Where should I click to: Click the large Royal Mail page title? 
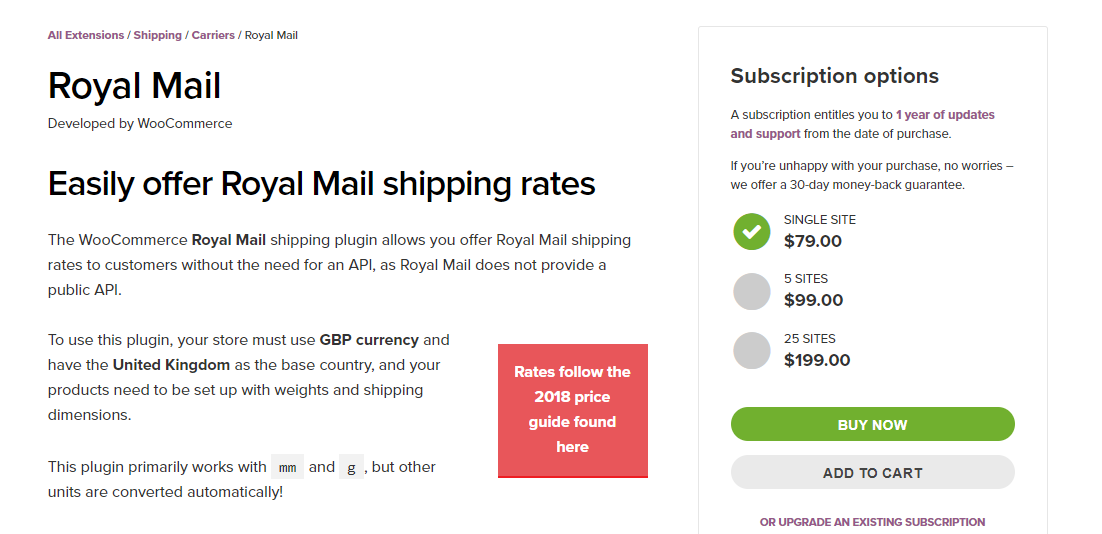[134, 86]
